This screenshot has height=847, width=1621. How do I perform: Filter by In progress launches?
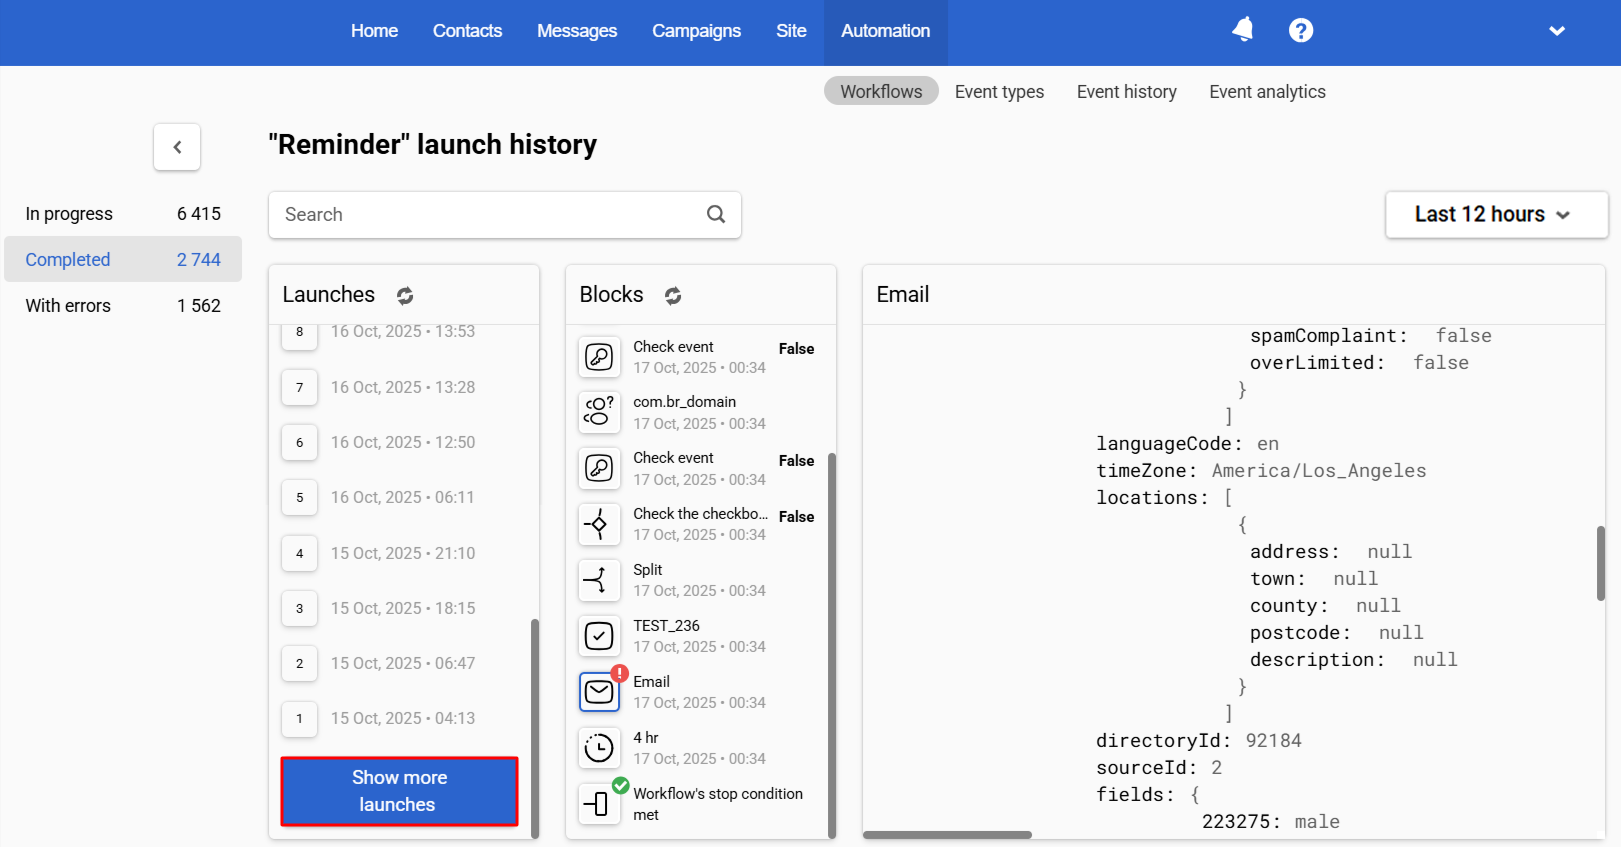point(123,214)
